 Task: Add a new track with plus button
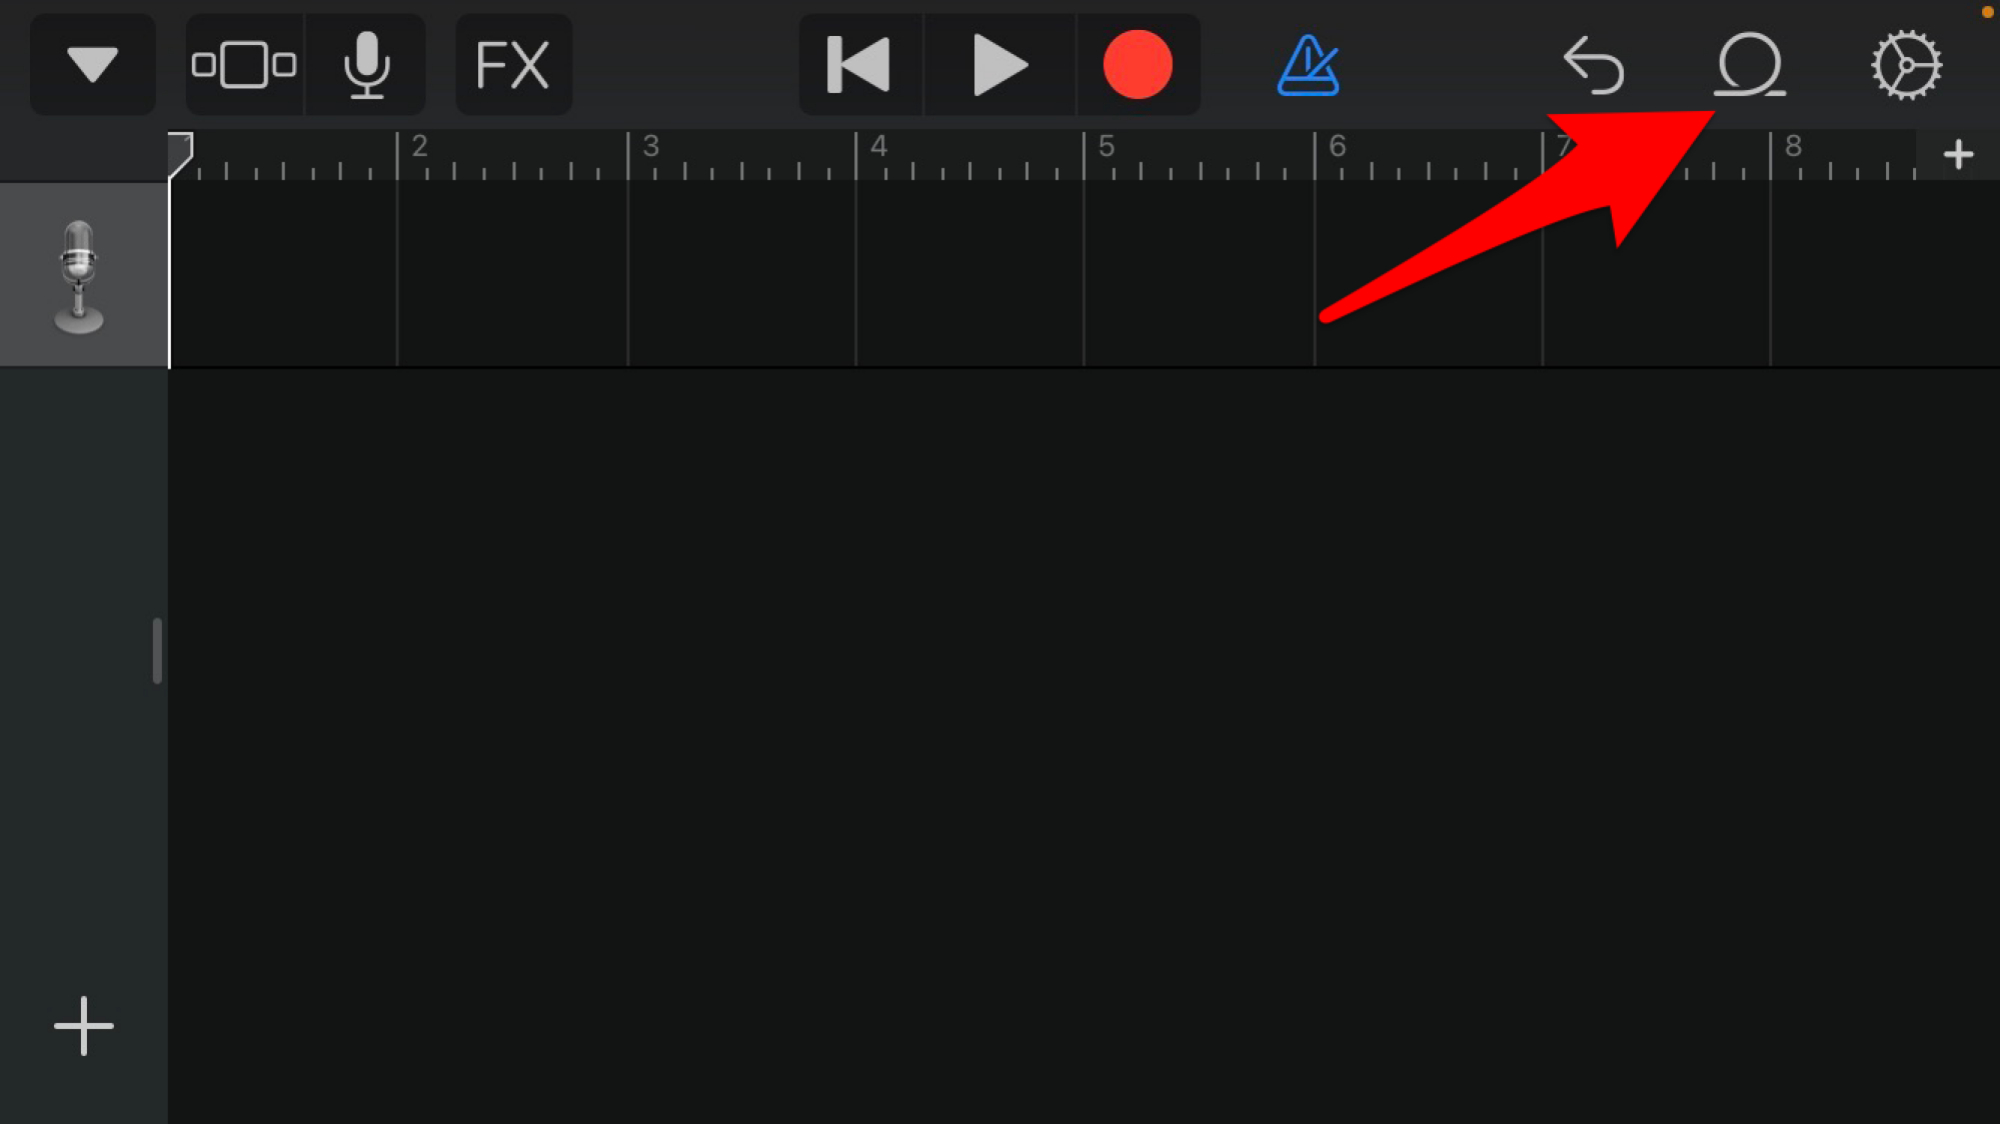(84, 1026)
